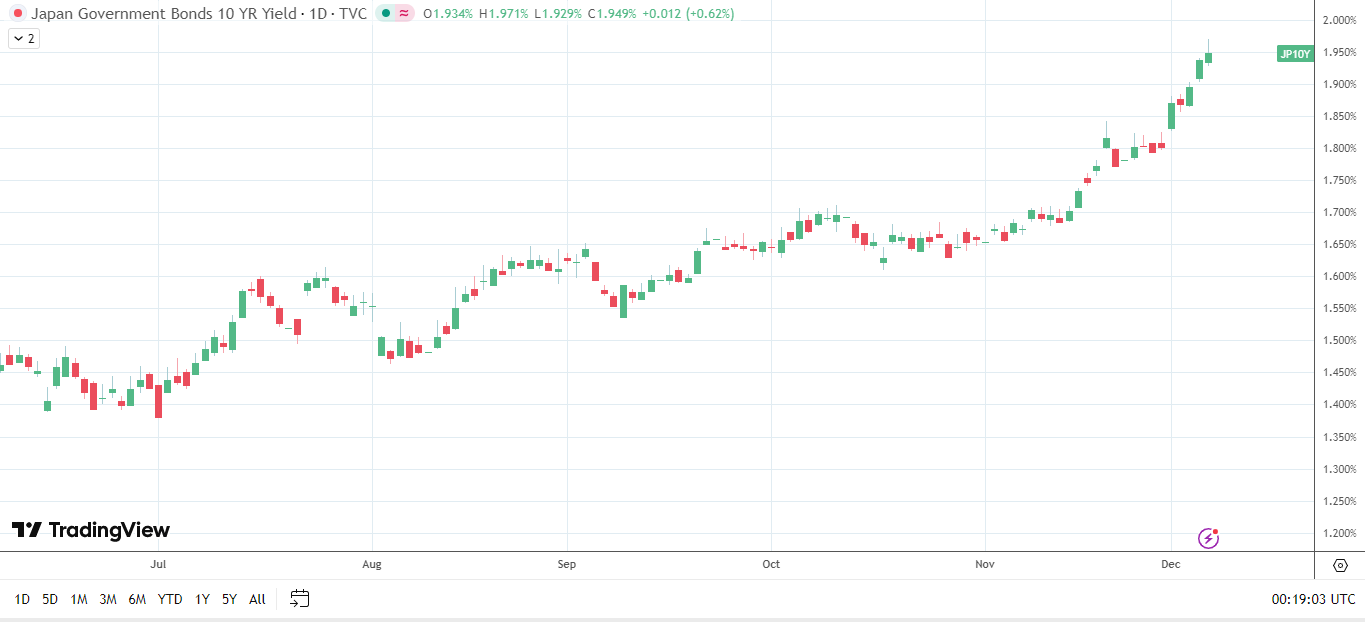This screenshot has width=1365, height=622.
Task: Click the TradingView logo
Action: (91, 530)
